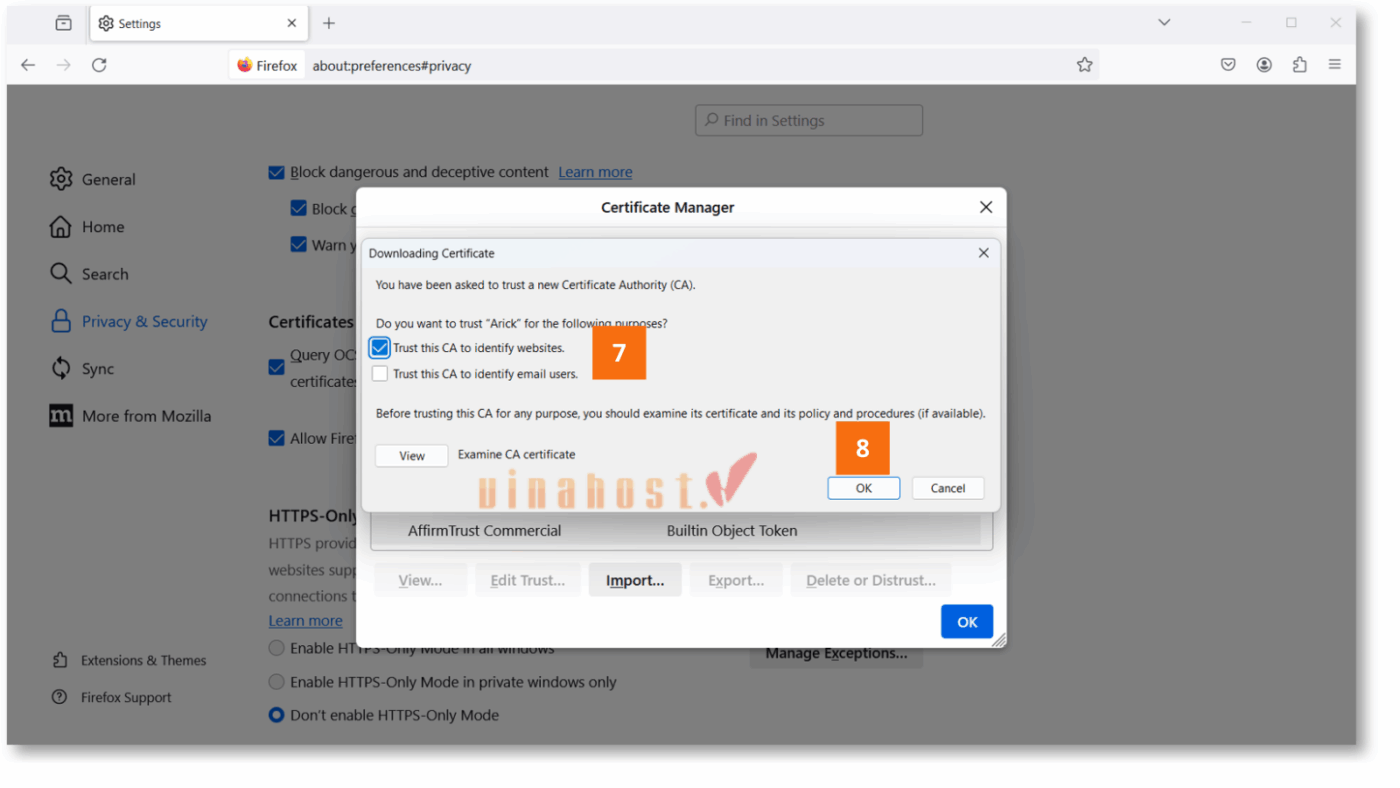The width and height of the screenshot is (1400, 788).
Task: Click the Find in Settings search field
Action: [x=809, y=120]
